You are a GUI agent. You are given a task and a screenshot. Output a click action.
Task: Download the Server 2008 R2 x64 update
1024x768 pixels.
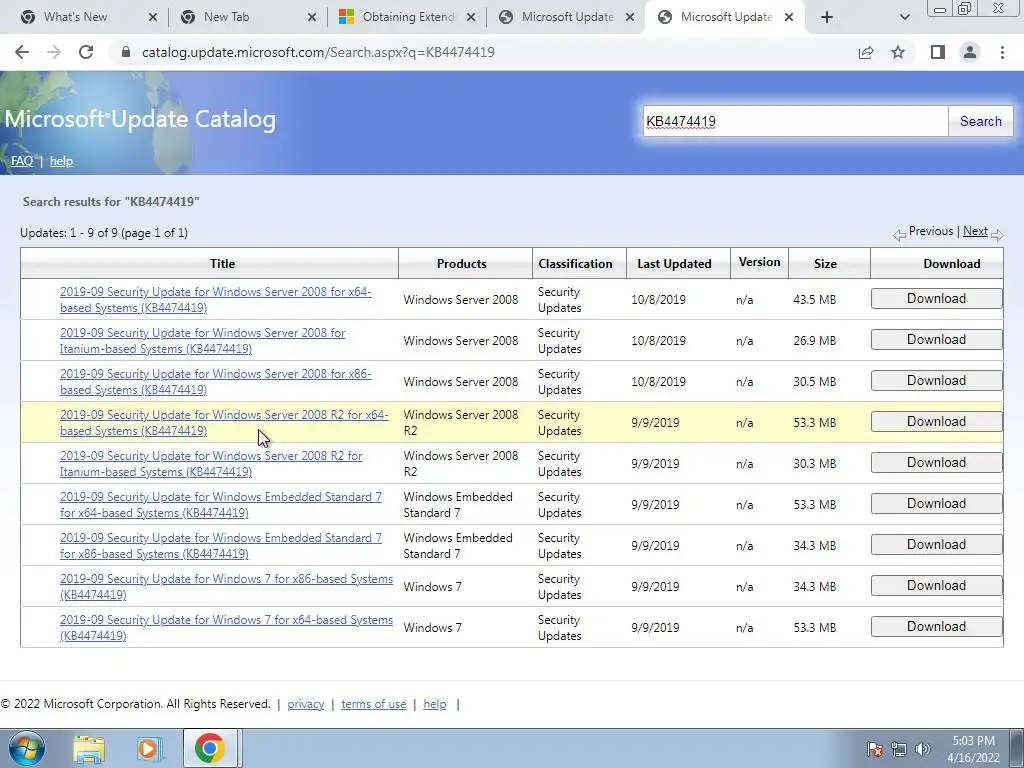coord(936,422)
